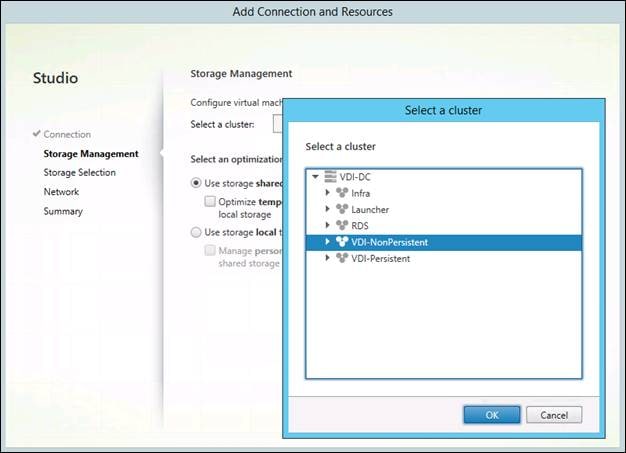Choose Use storage local radio button
The width and height of the screenshot is (626, 453).
(x=196, y=232)
